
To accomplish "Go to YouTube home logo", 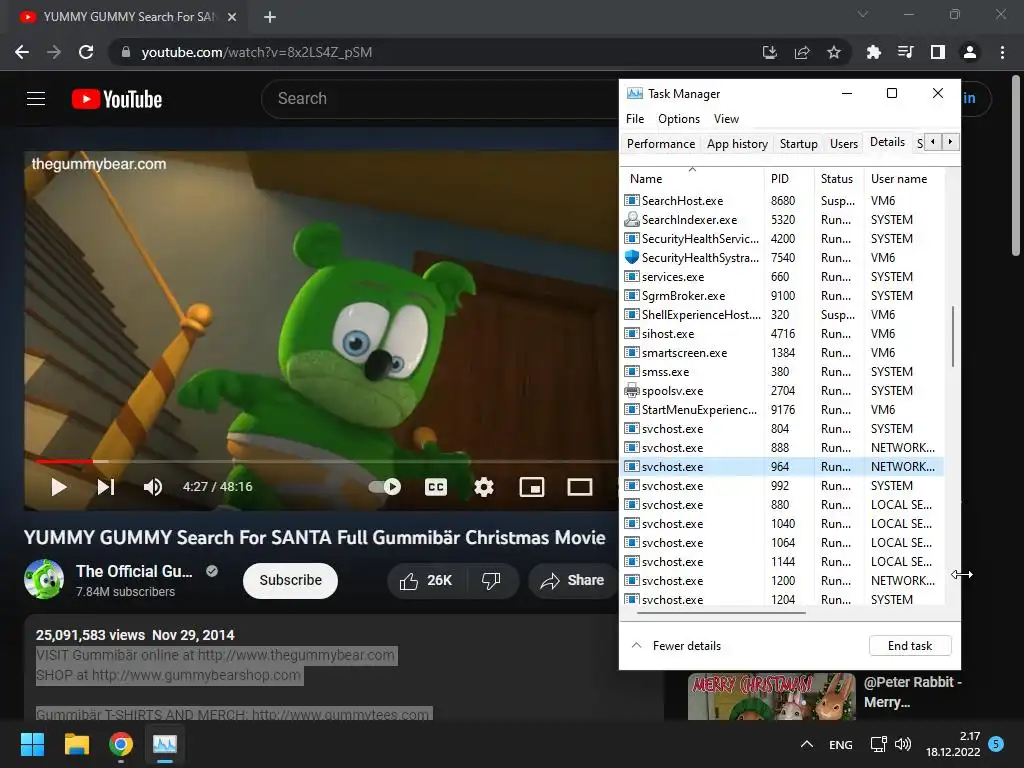I will [117, 99].
